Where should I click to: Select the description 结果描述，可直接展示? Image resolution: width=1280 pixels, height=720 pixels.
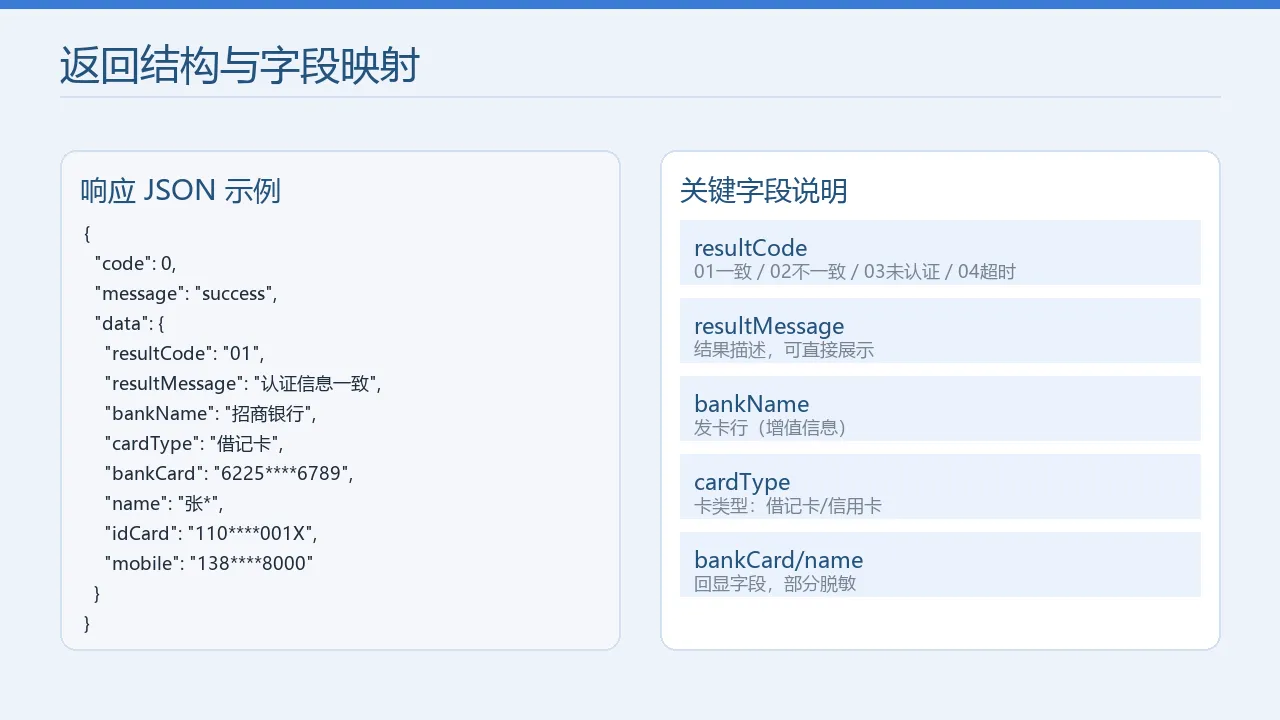click(x=784, y=350)
